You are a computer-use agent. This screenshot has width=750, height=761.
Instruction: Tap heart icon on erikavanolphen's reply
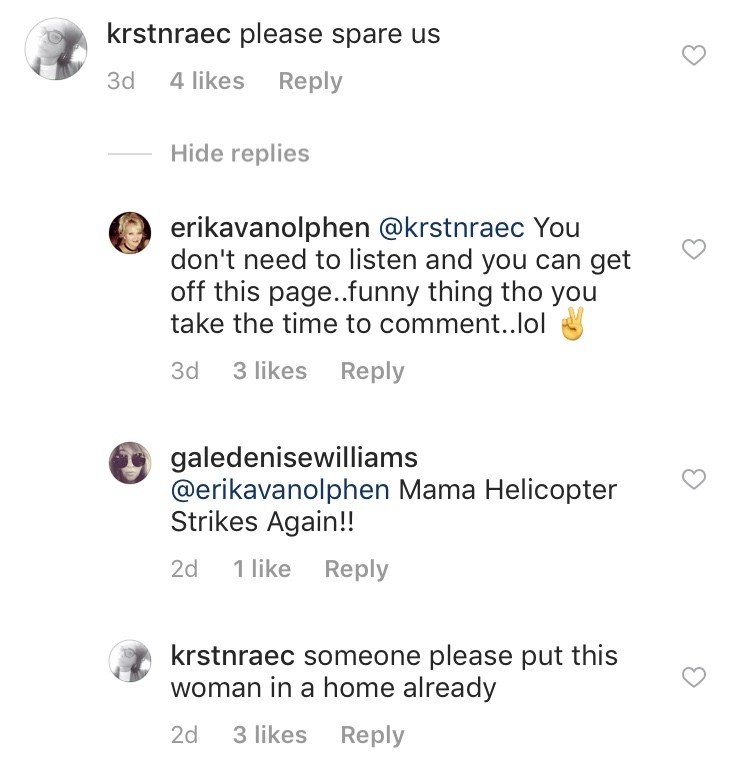[694, 249]
